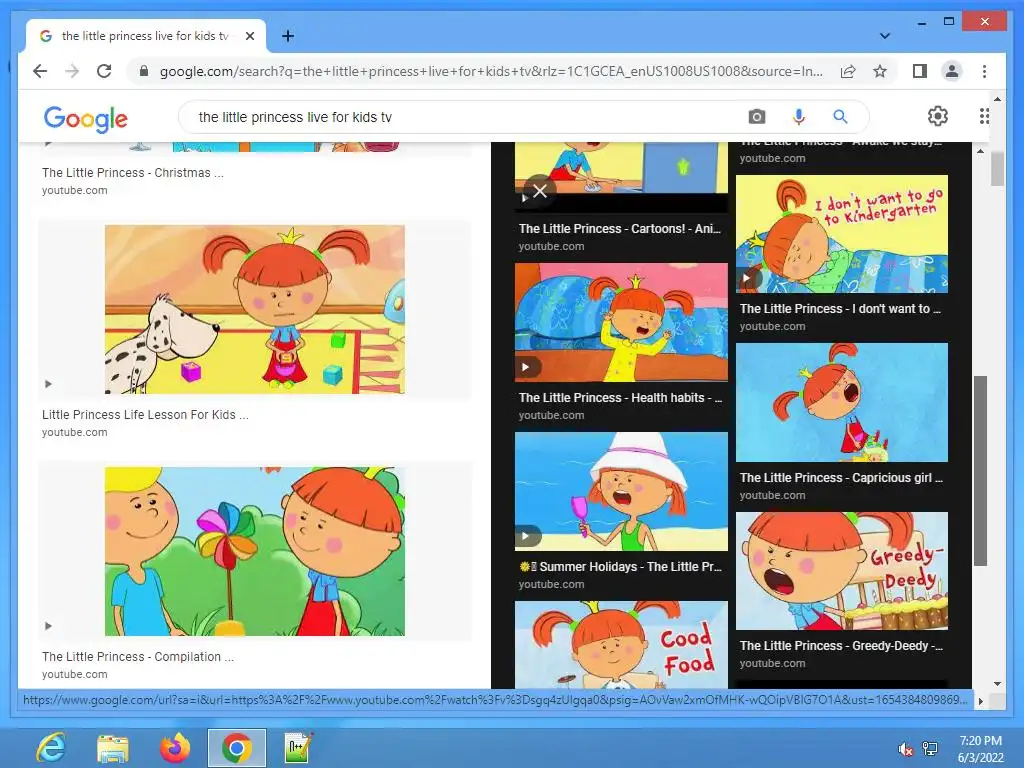Open Internet Explorer from the taskbar
Screen dimensions: 1024x768
(51, 748)
